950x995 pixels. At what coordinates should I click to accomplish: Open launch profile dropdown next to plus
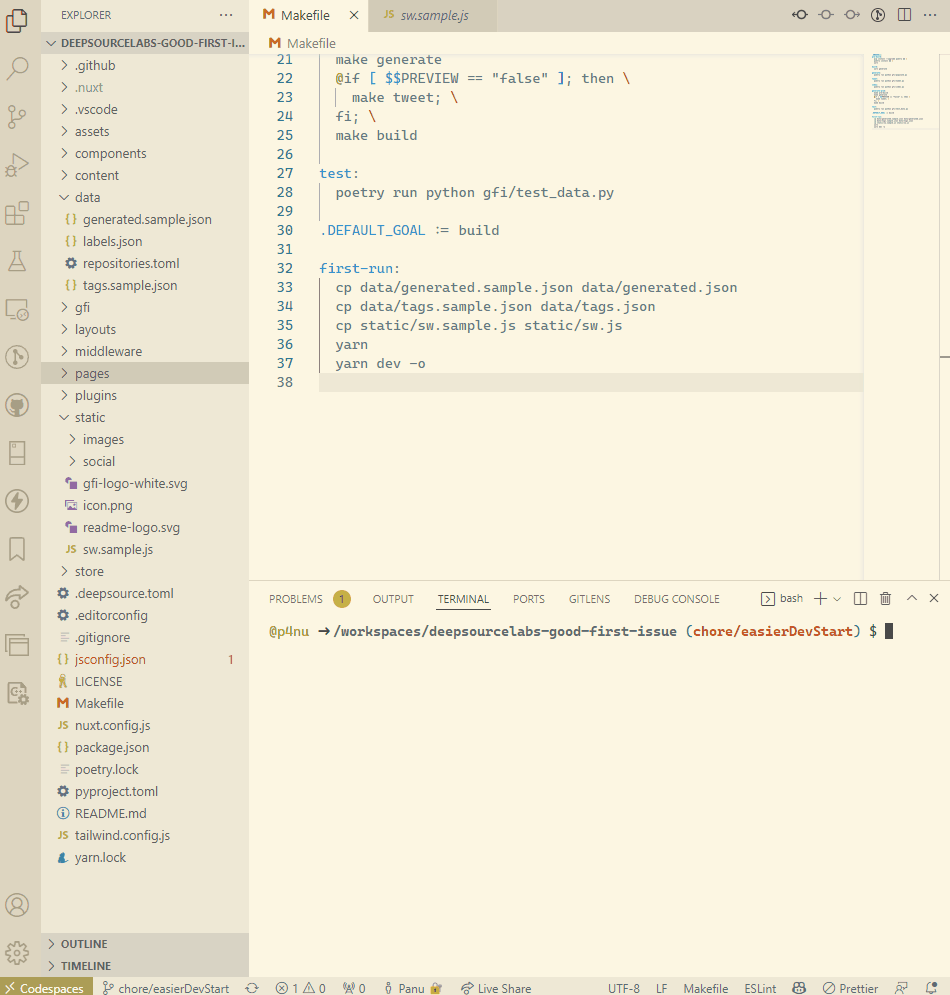[x=837, y=598]
